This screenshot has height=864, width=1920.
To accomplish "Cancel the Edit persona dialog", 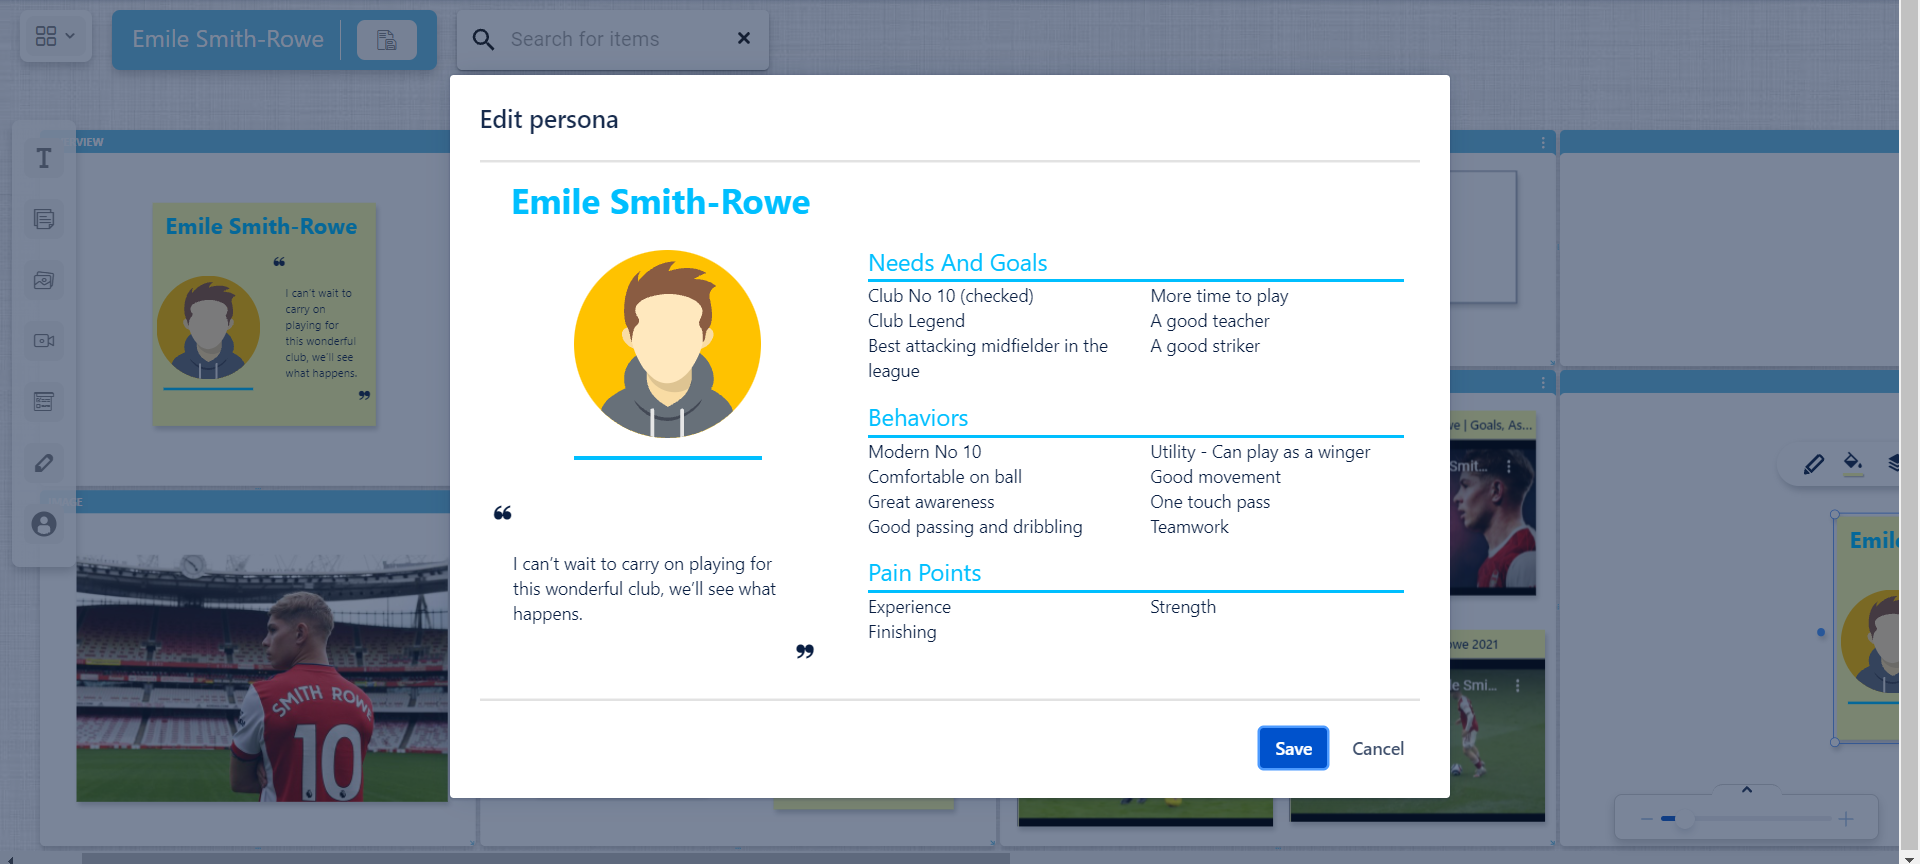I will (x=1377, y=748).
